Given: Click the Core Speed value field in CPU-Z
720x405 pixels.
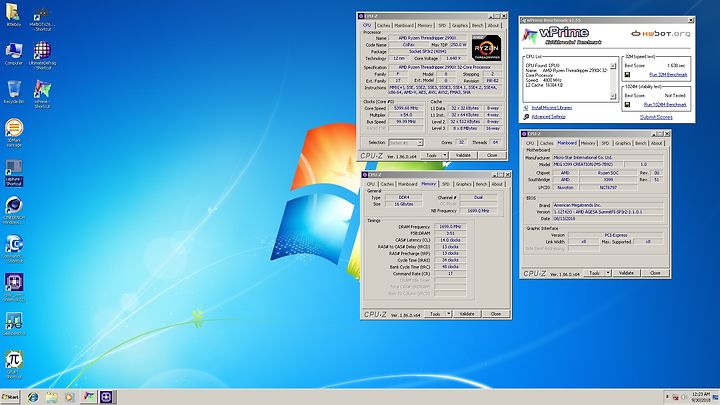Looking at the screenshot, I should coord(405,108).
